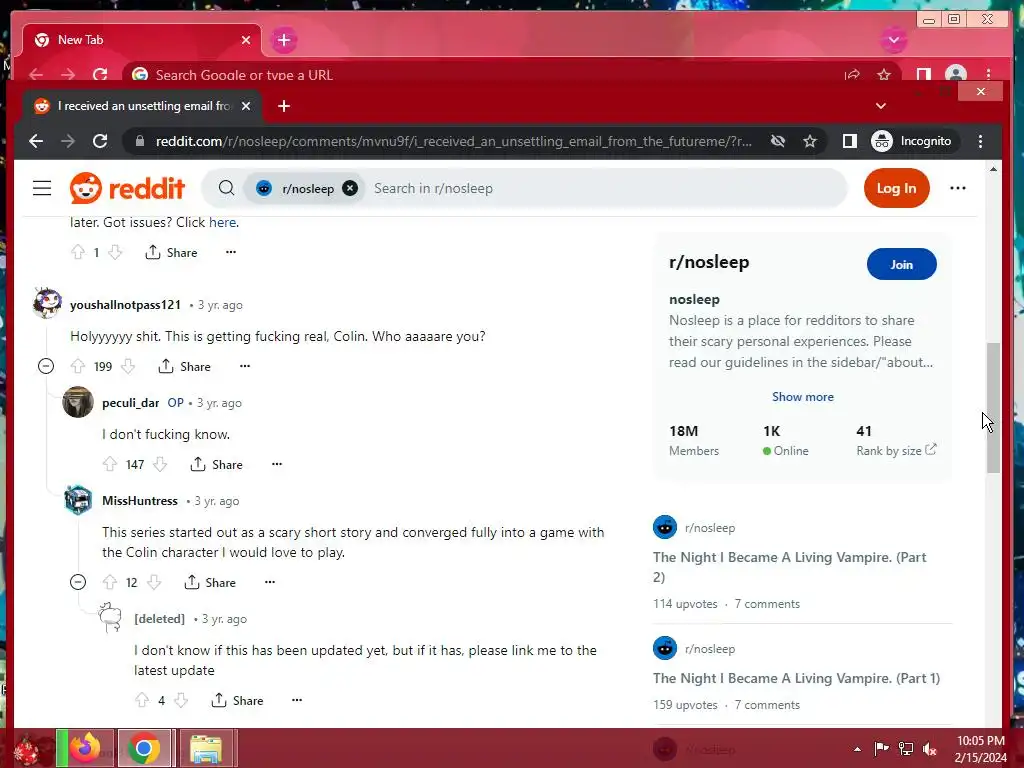This screenshot has height=768, width=1024.
Task: Open the peculi_dar profile link
Action: tap(131, 403)
